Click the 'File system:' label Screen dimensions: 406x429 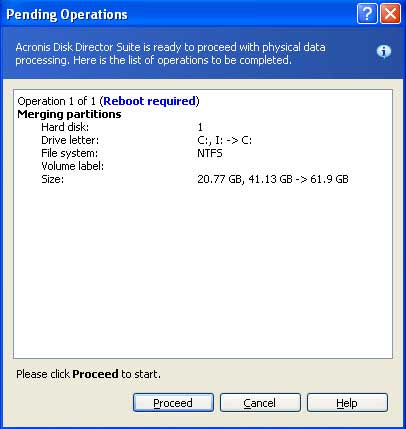[70, 153]
